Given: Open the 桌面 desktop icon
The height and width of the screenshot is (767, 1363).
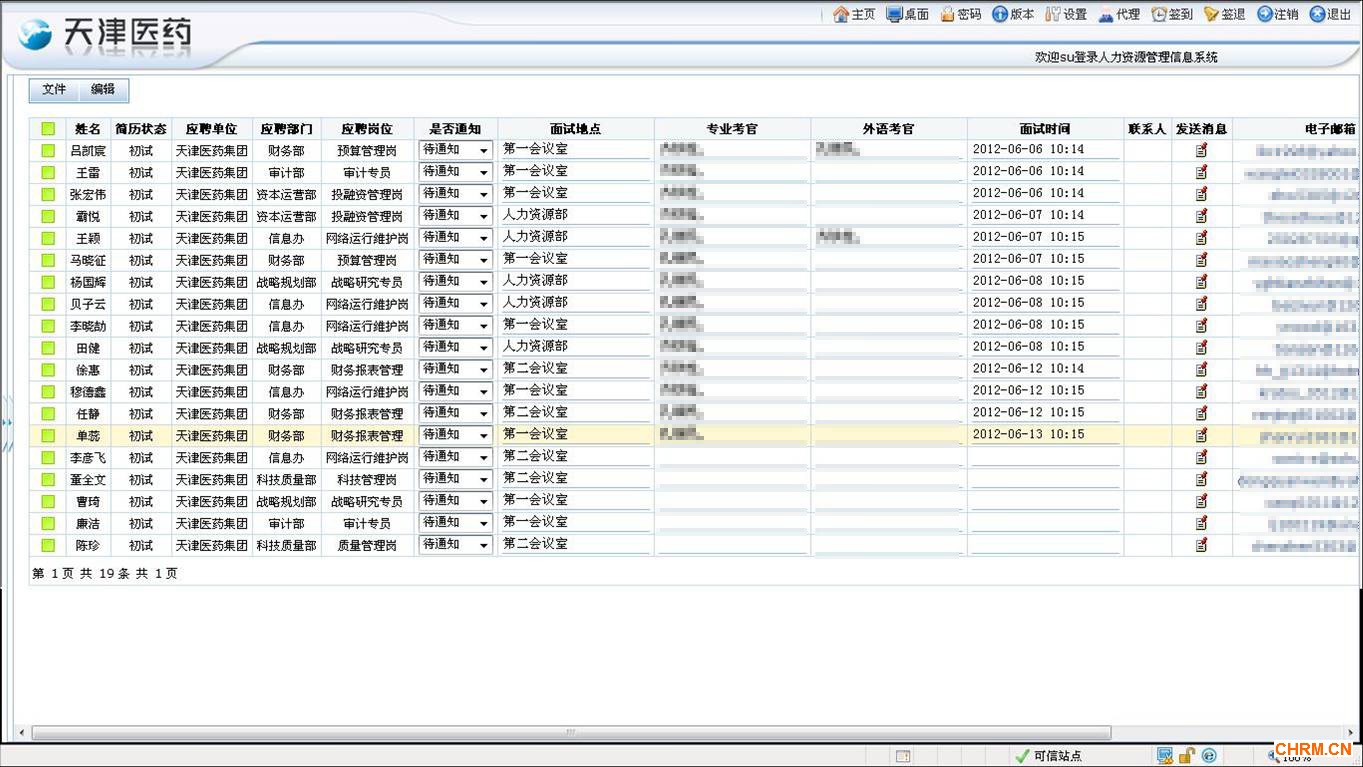Looking at the screenshot, I should [894, 15].
